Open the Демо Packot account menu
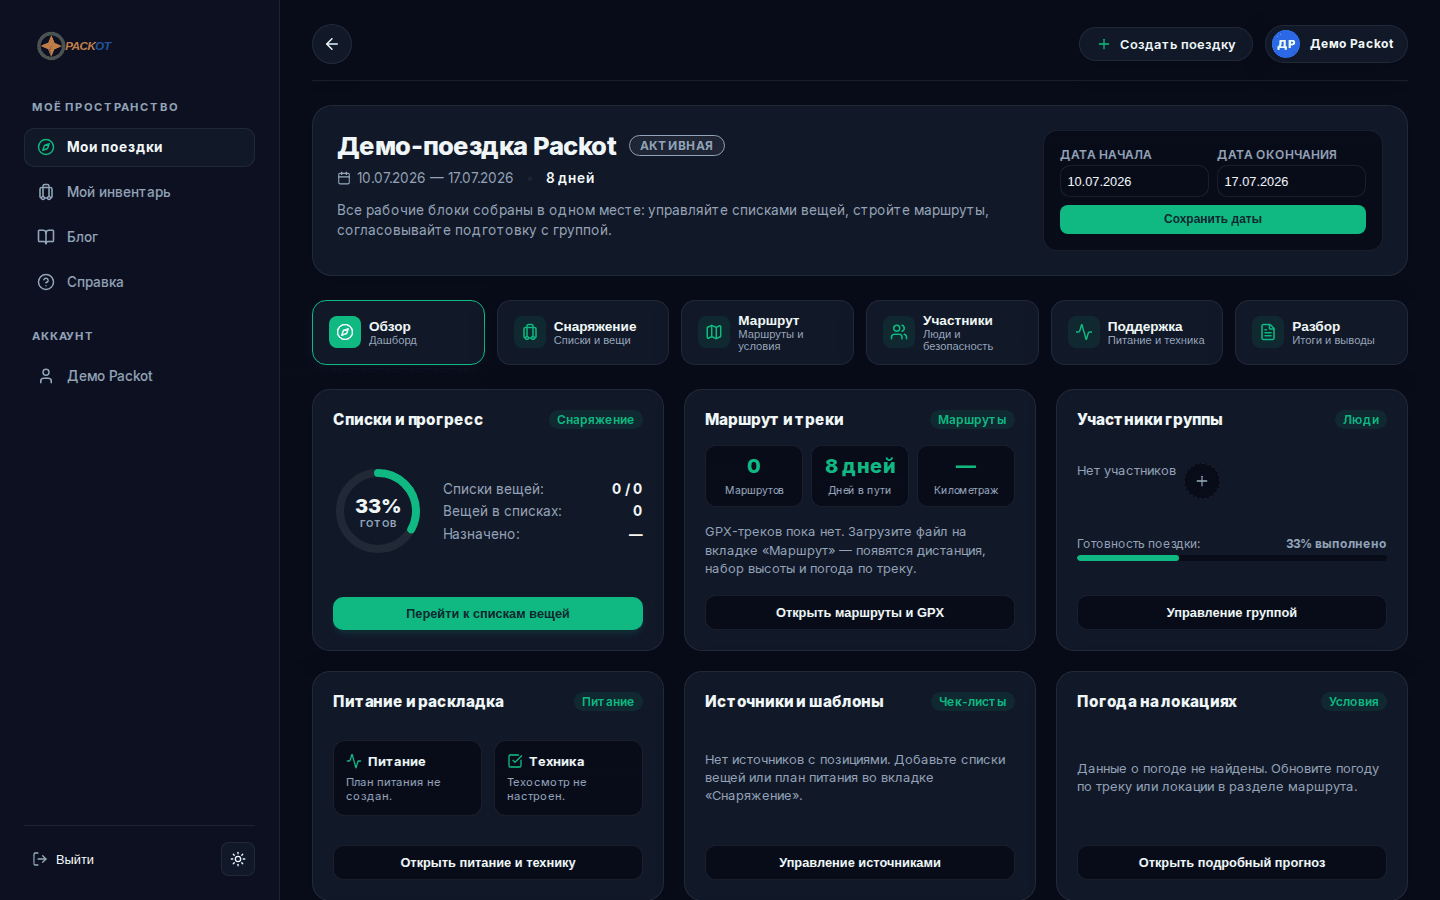1440x900 pixels. tap(1336, 44)
